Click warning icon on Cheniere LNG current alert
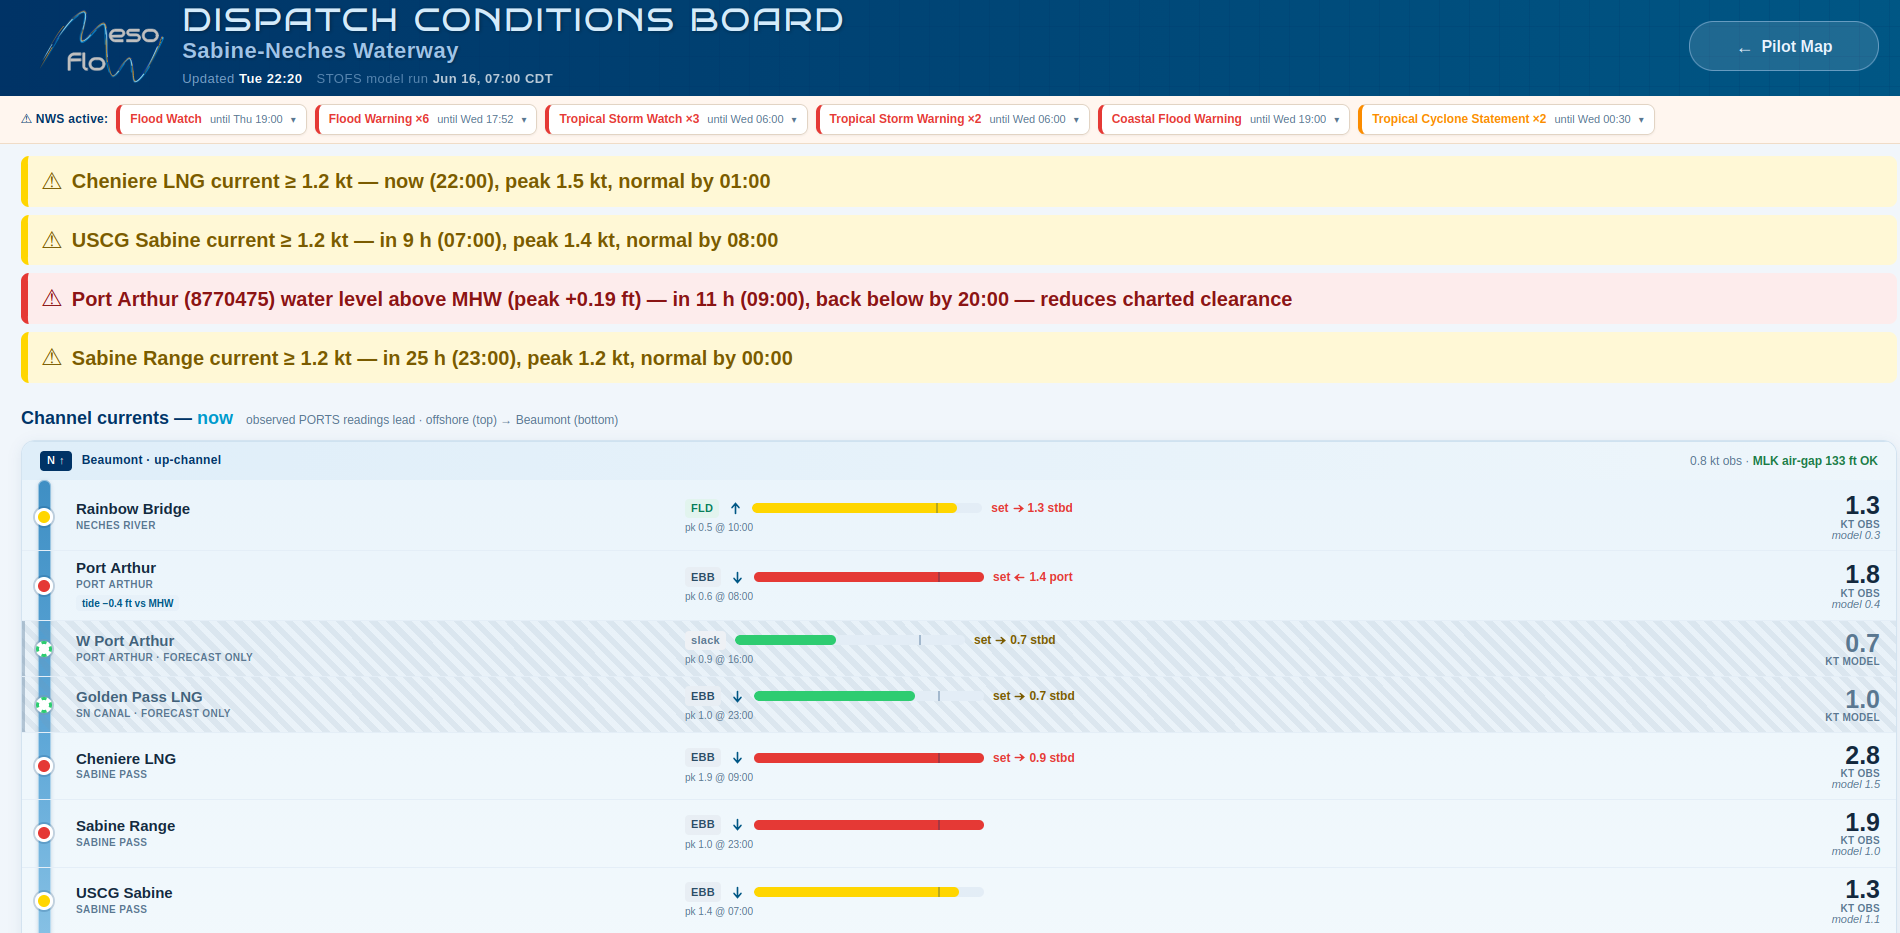This screenshot has height=933, width=1900. (x=52, y=181)
